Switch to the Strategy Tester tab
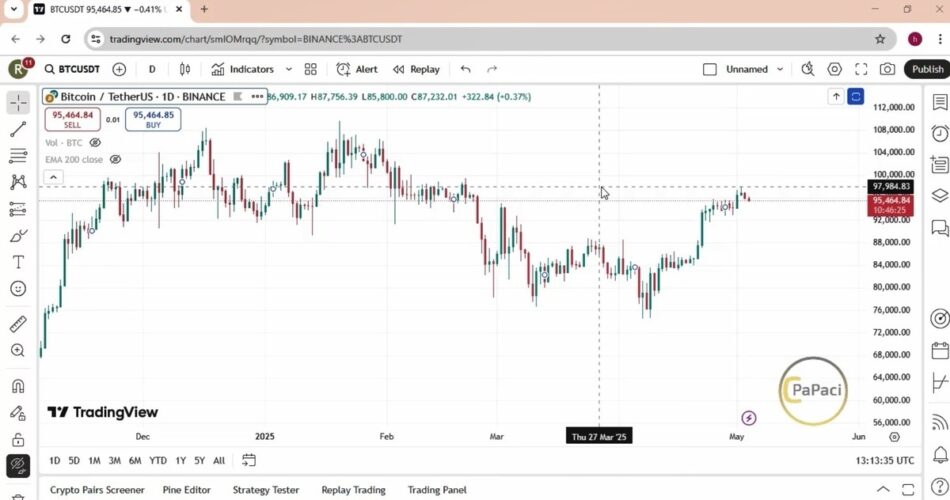The image size is (950, 500). 265,490
